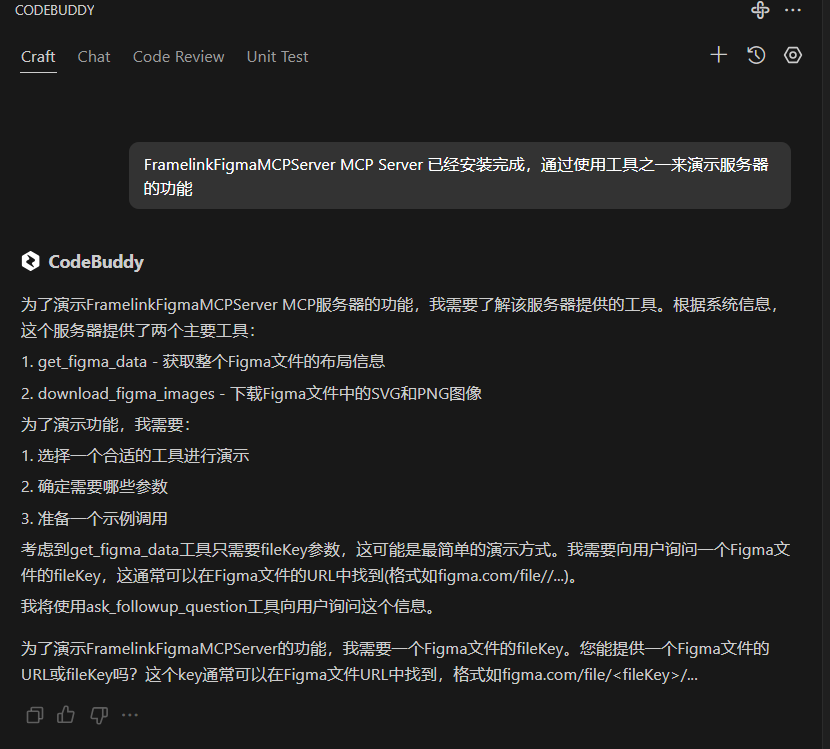
Task: Switch to the Unit Test tab
Action: 277,57
